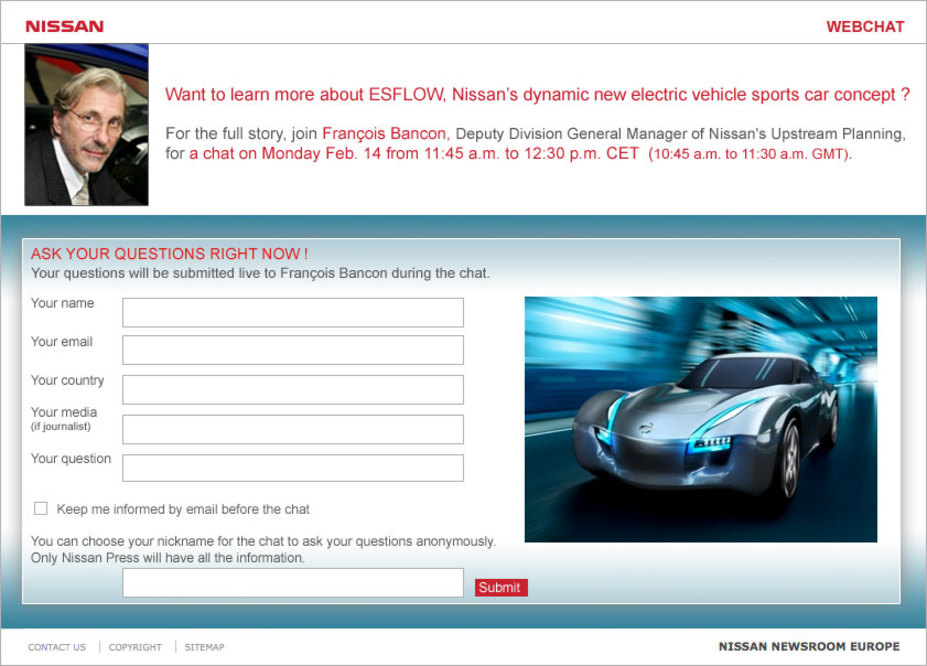Click the François Bancon name in red

tap(385, 134)
